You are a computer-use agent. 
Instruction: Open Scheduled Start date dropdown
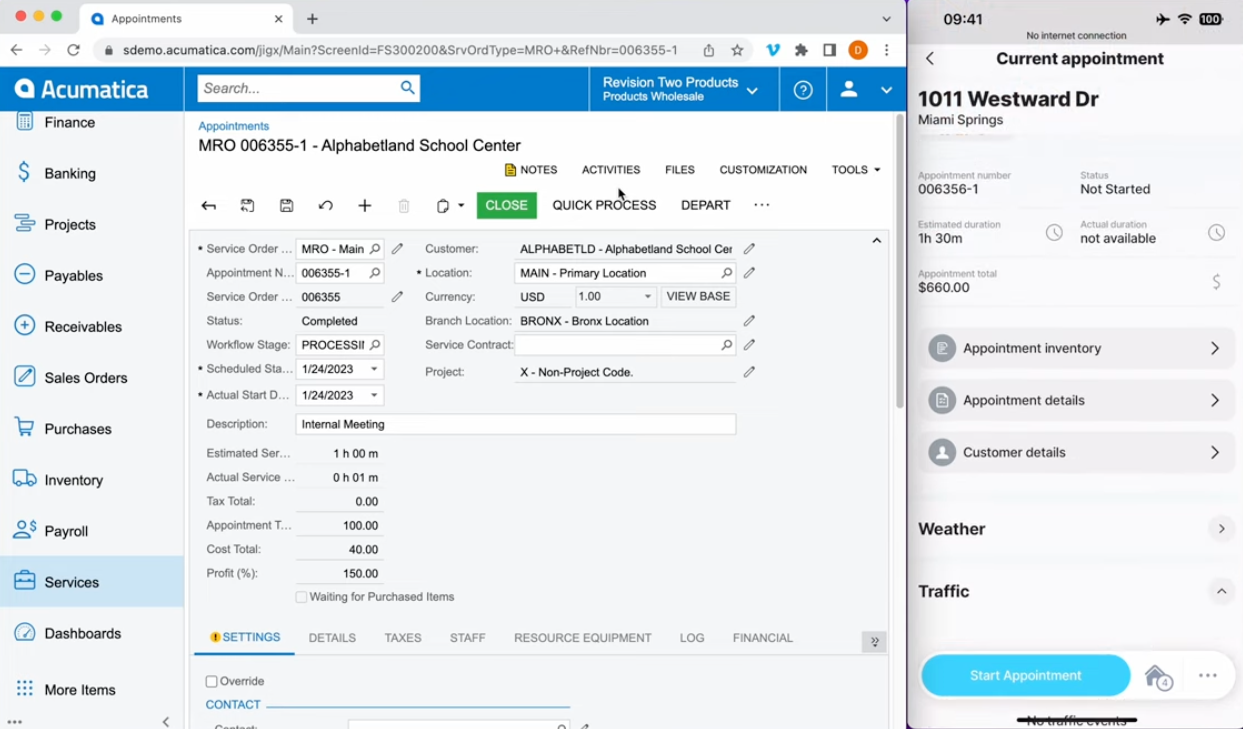tap(375, 369)
